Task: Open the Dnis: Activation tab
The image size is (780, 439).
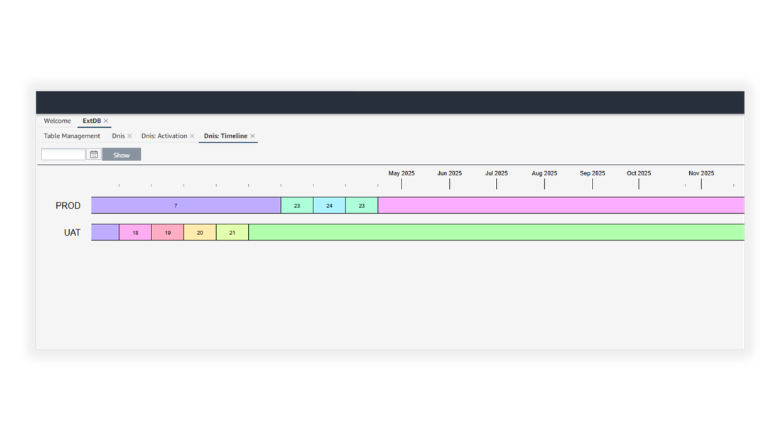Action: click(x=164, y=136)
